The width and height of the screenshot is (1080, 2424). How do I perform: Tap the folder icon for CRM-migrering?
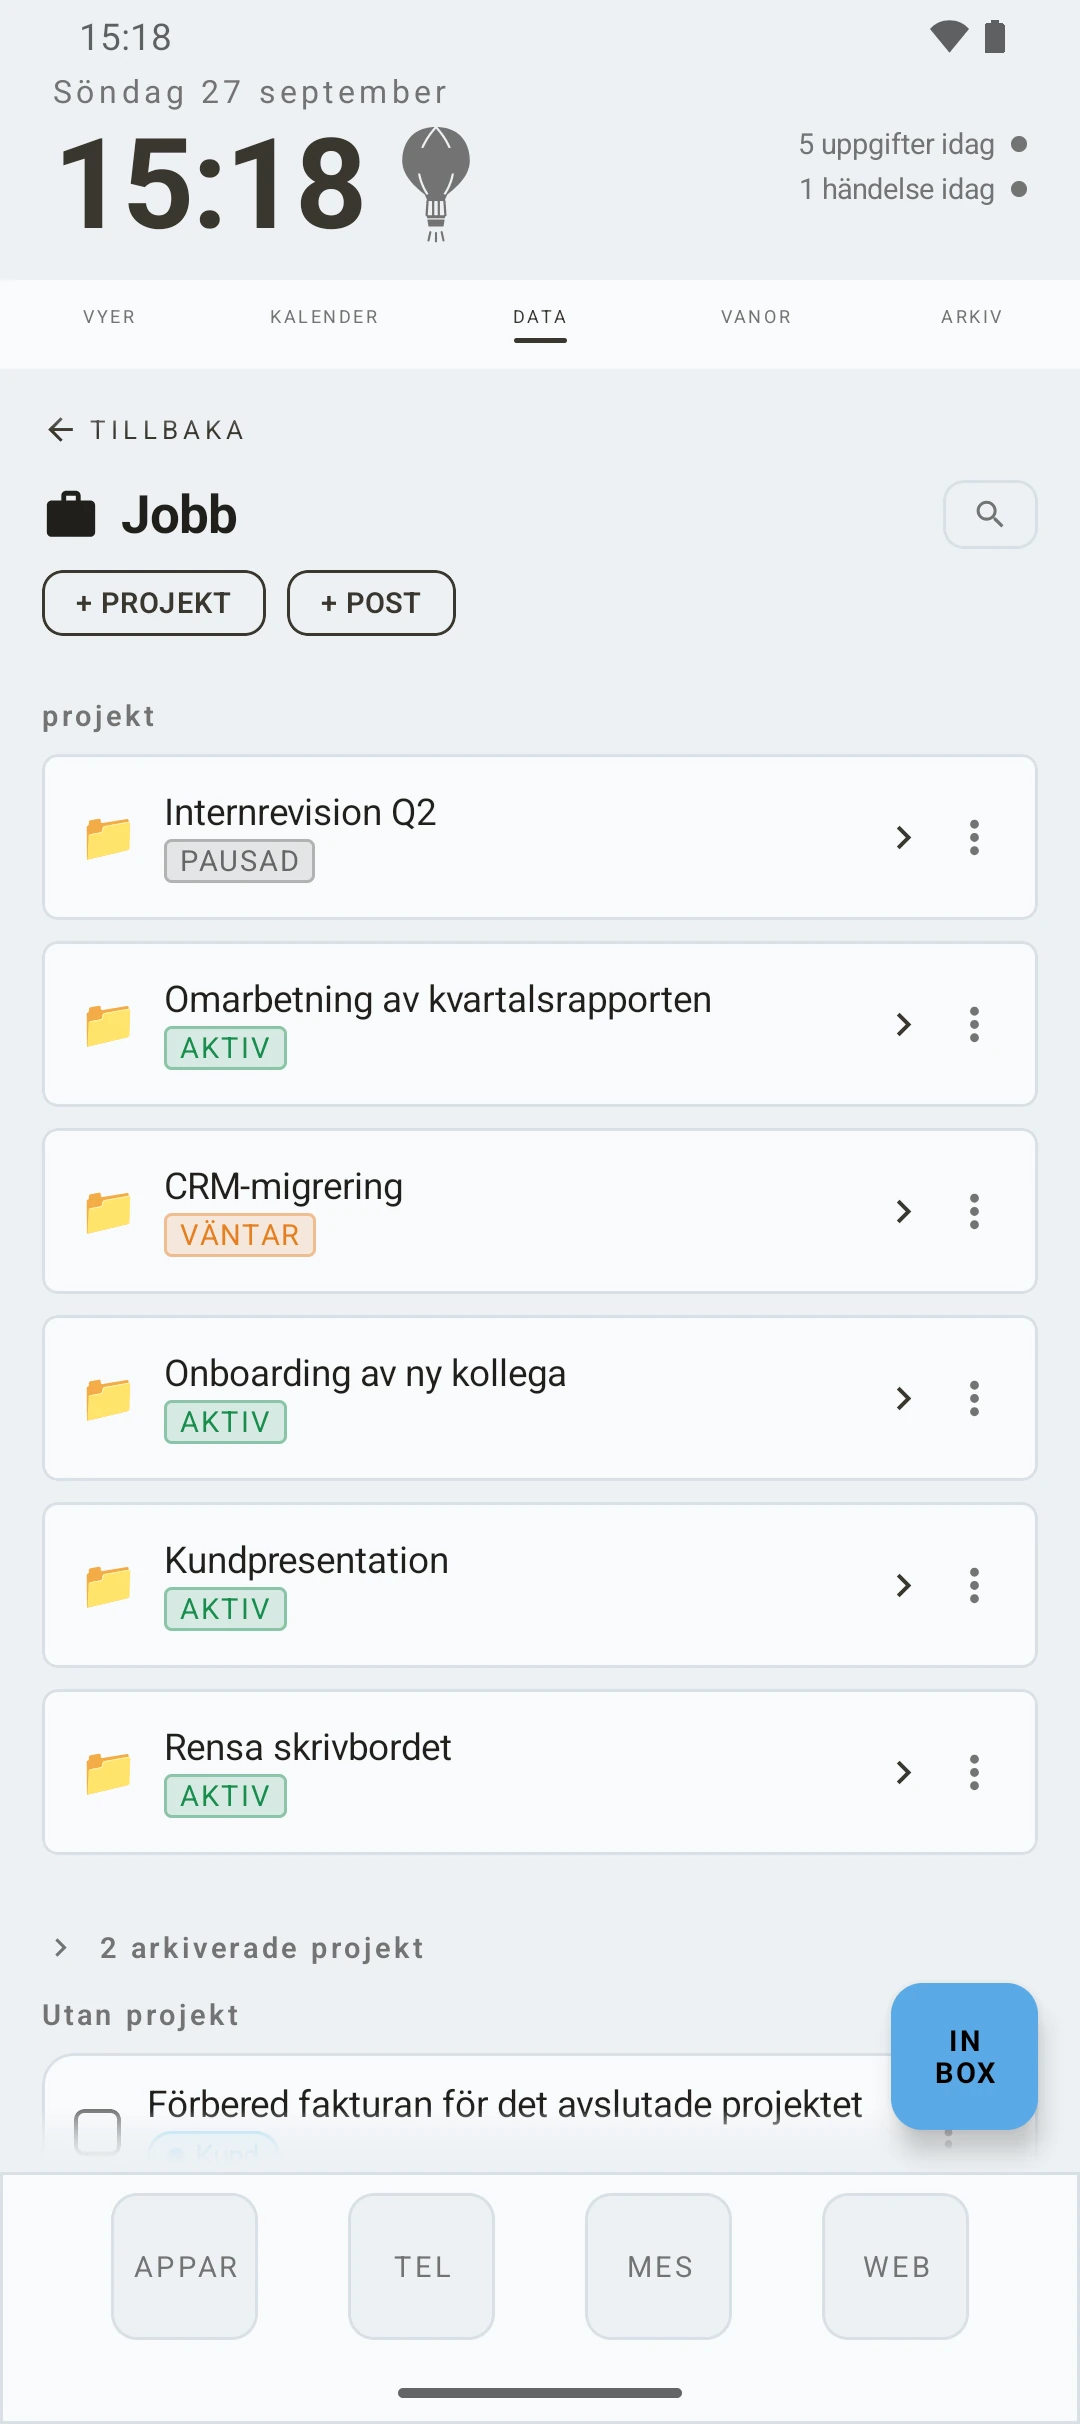108,1211
